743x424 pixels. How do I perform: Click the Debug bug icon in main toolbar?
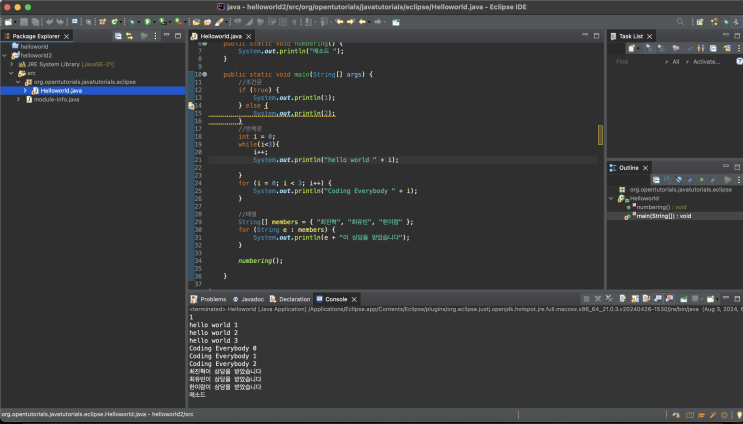pos(132,22)
